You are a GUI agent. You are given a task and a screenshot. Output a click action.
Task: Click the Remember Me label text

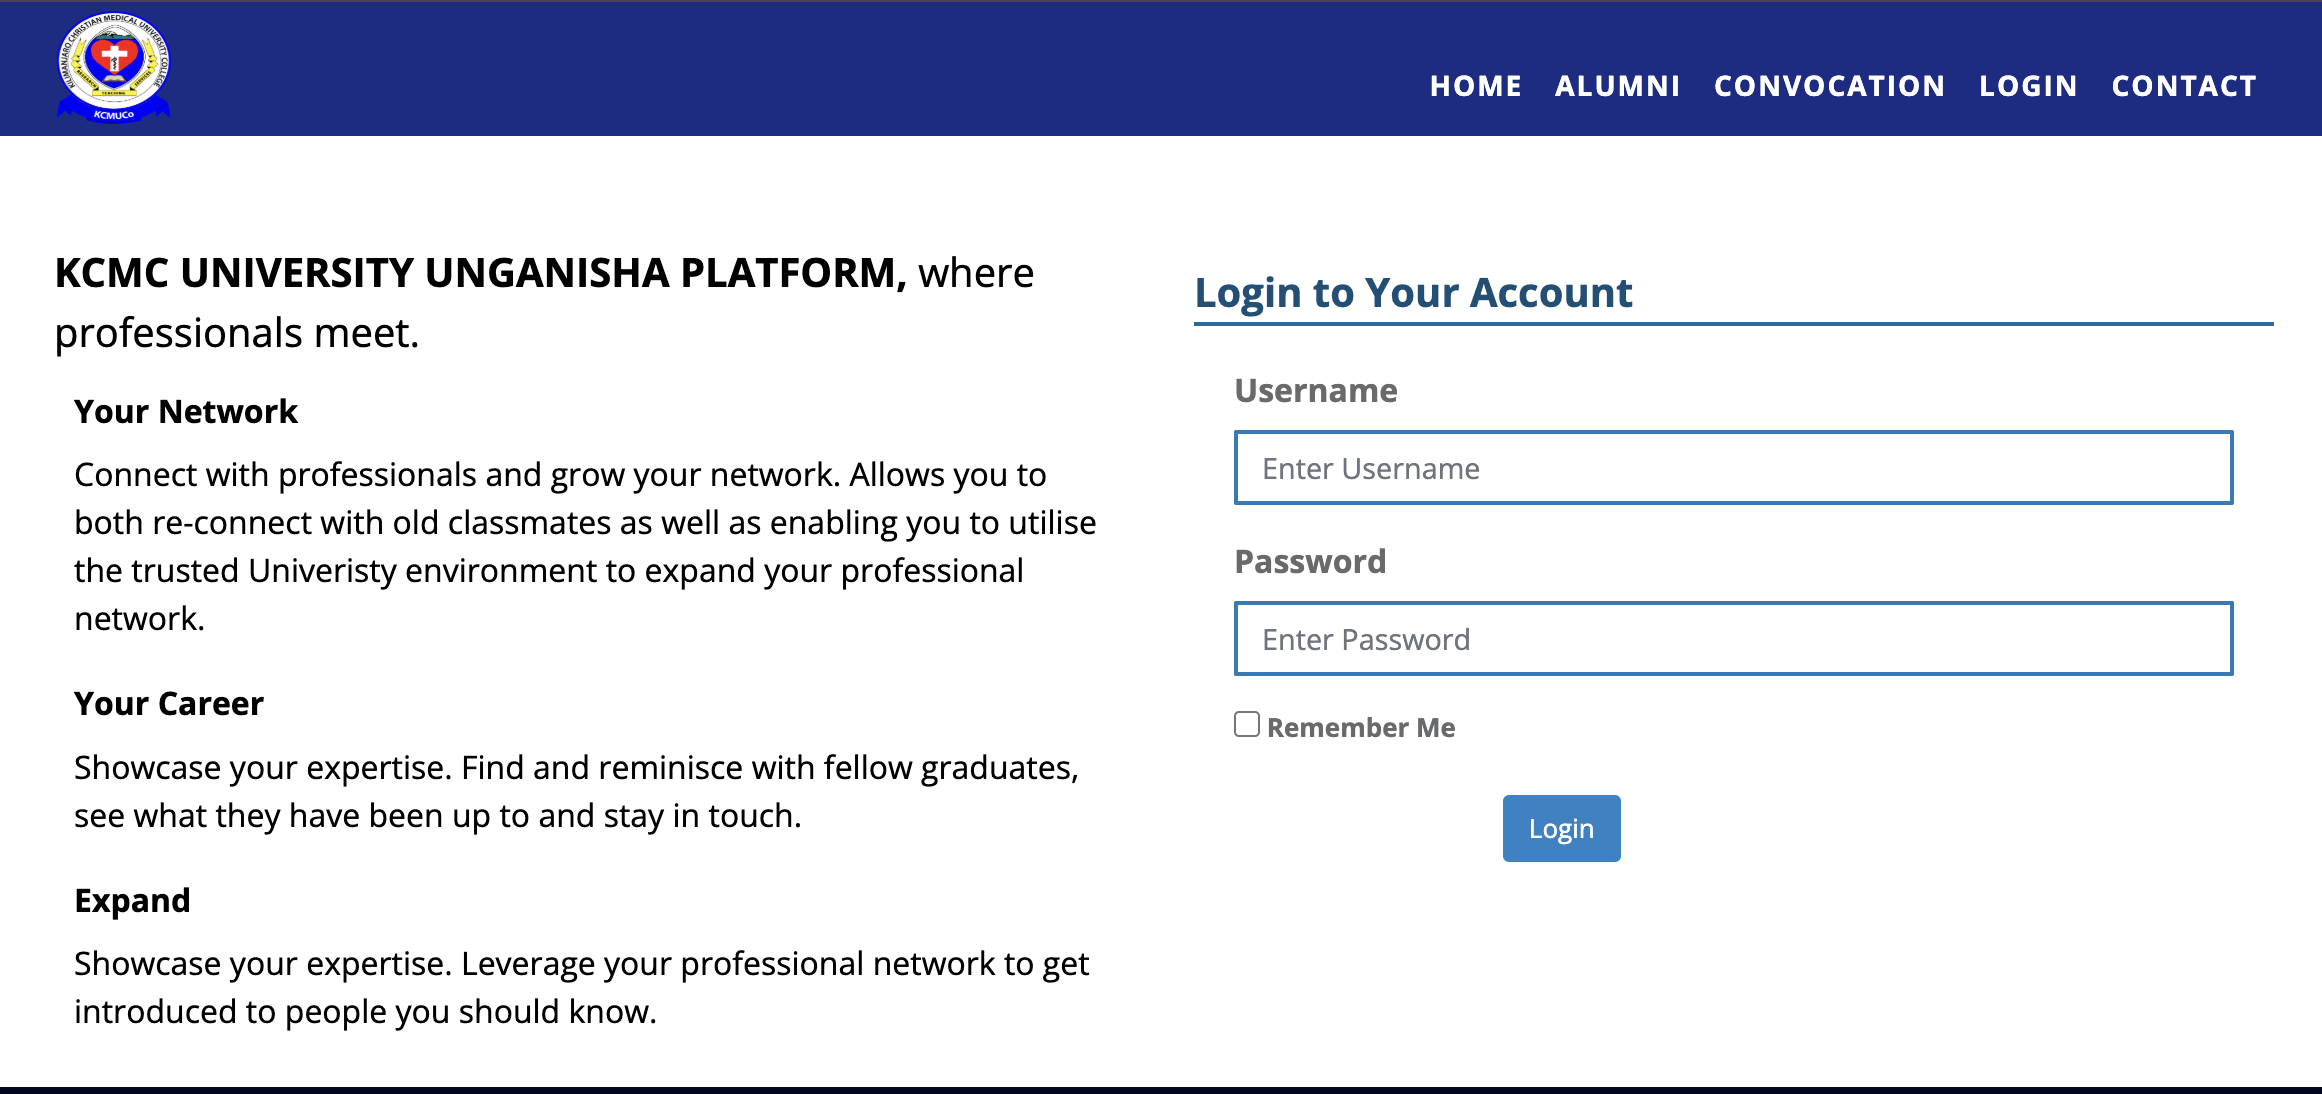point(1360,728)
